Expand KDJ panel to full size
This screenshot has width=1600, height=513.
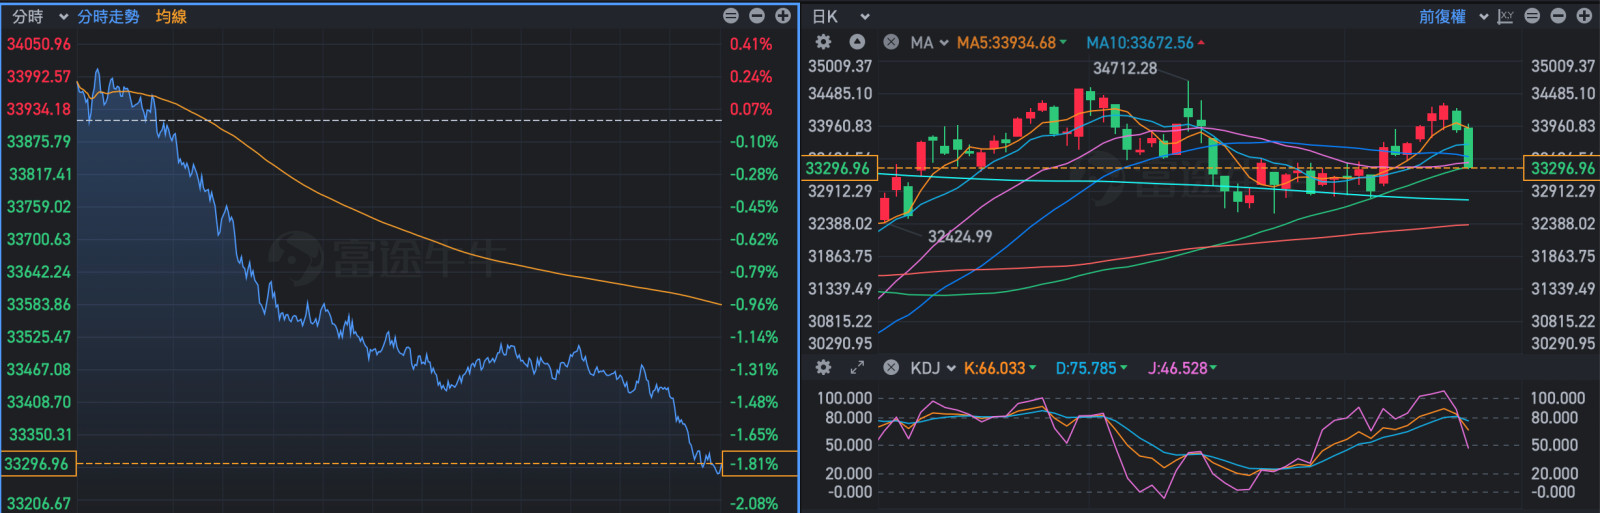[x=857, y=368]
